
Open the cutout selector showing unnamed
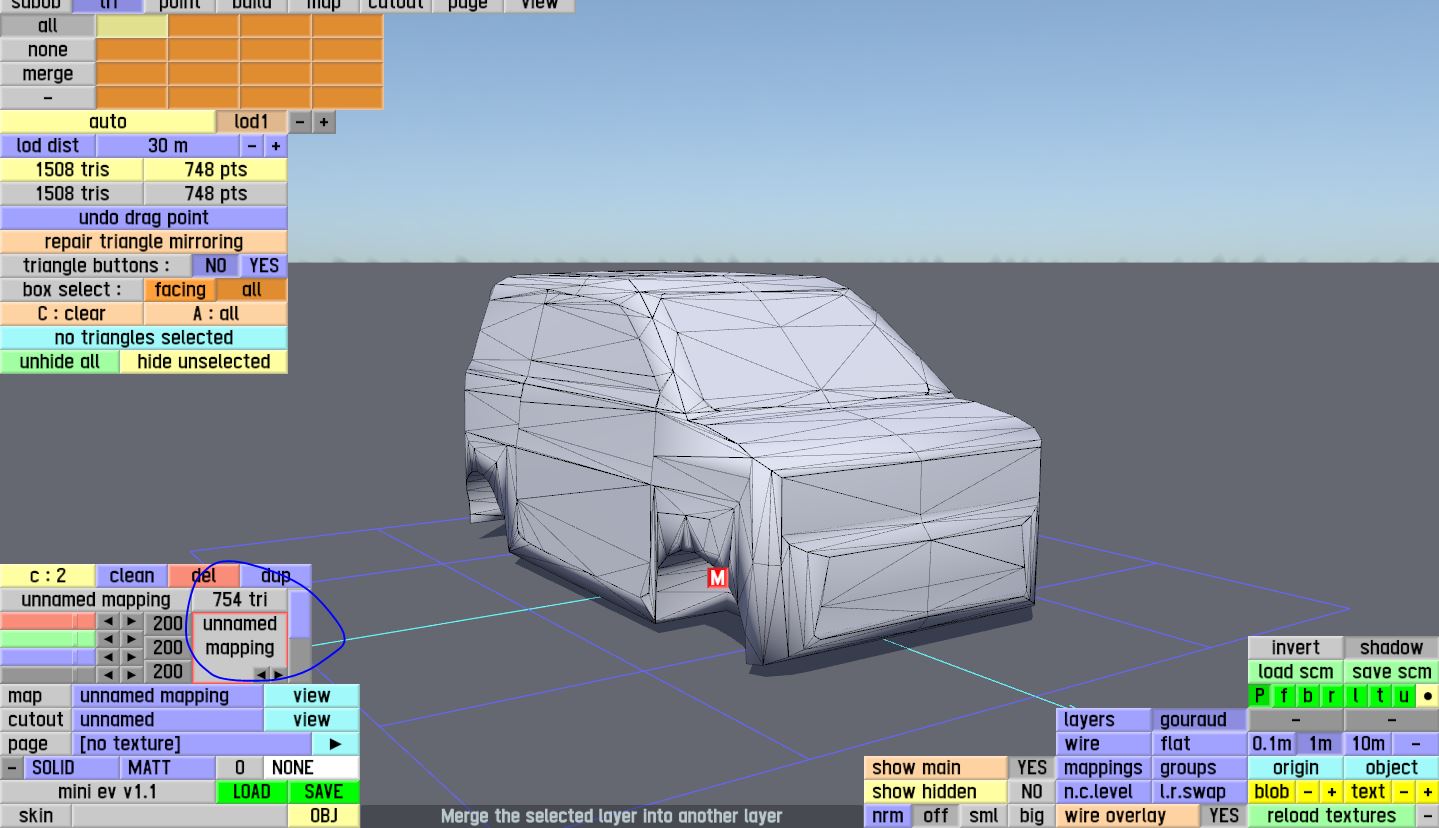[168, 720]
